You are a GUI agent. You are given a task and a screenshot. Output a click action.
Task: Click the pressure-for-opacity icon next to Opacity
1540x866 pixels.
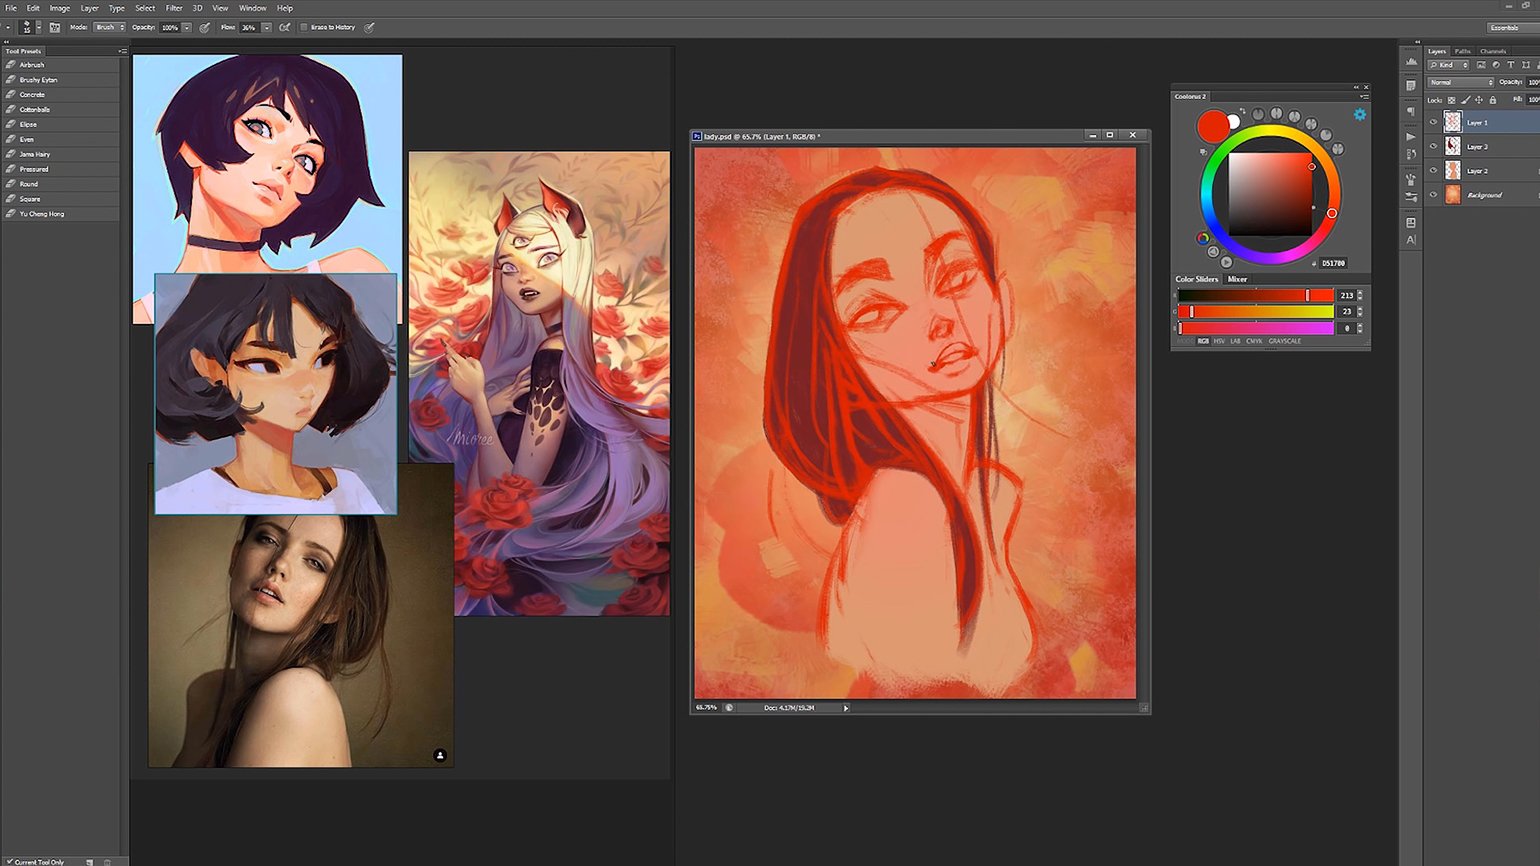pyautogui.click(x=205, y=27)
